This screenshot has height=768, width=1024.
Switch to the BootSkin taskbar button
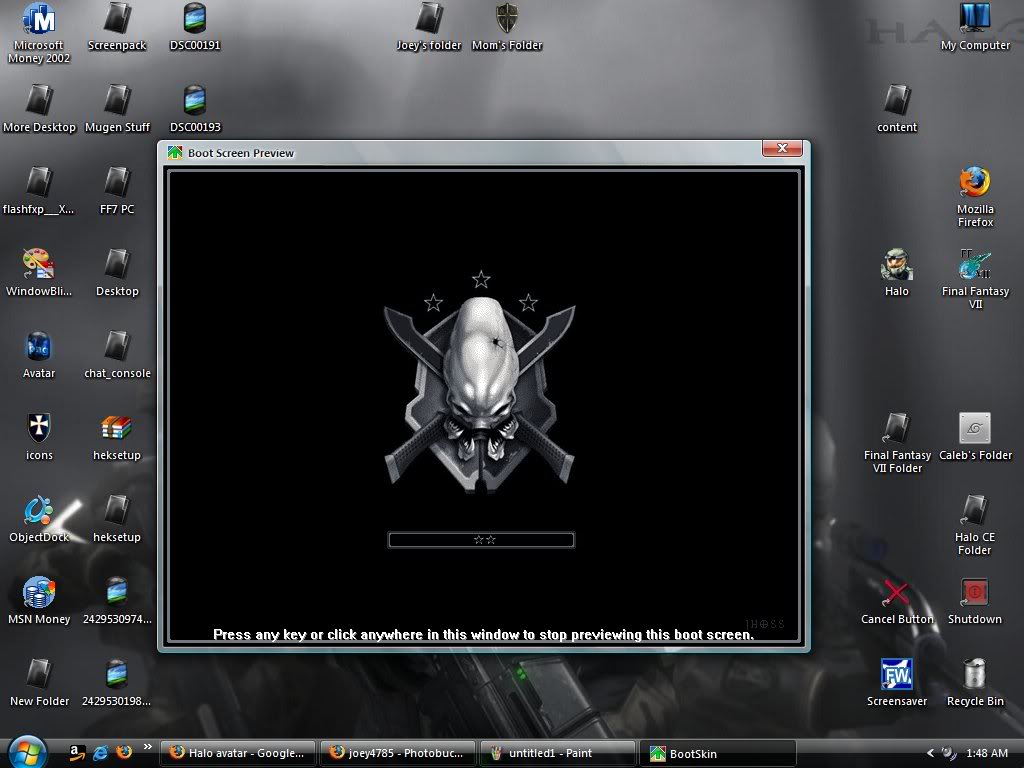point(717,753)
